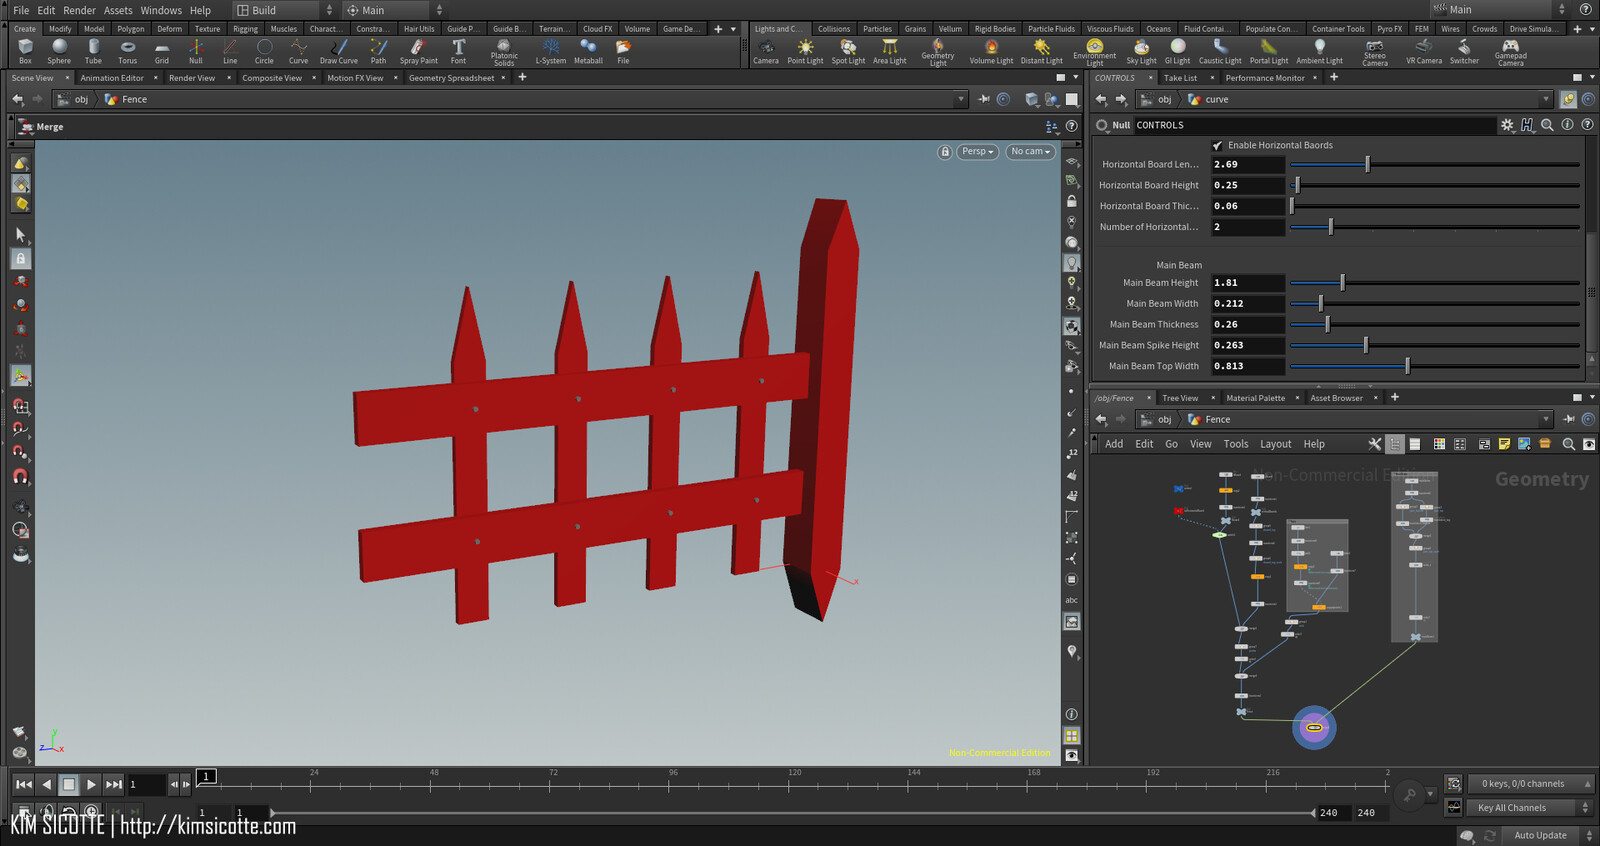Open the keys and channels dropdown
The image size is (1600, 846).
tap(1530, 784)
